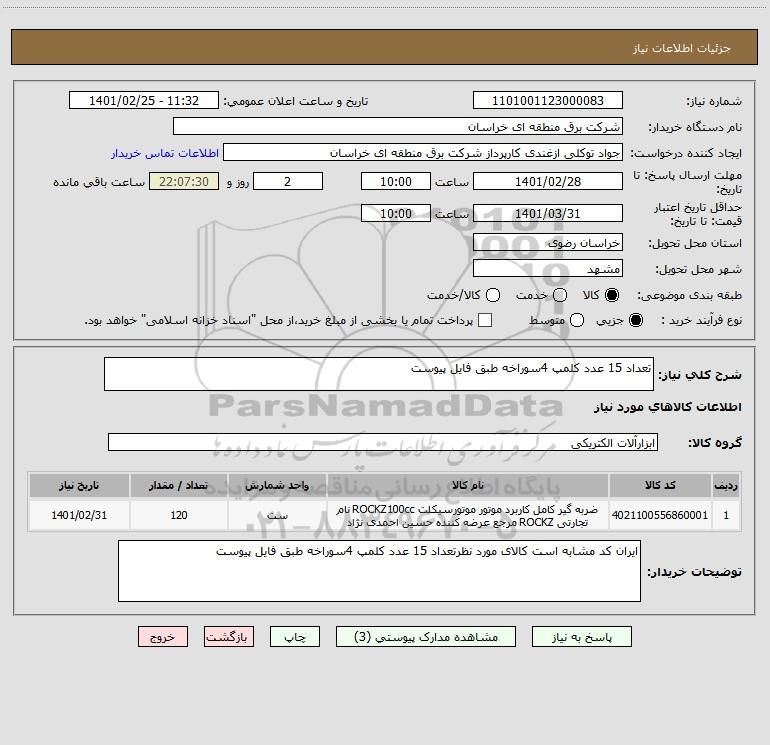The height and width of the screenshot is (745, 770).
Task: Click the واحد شمارش column header
Action: [277, 485]
